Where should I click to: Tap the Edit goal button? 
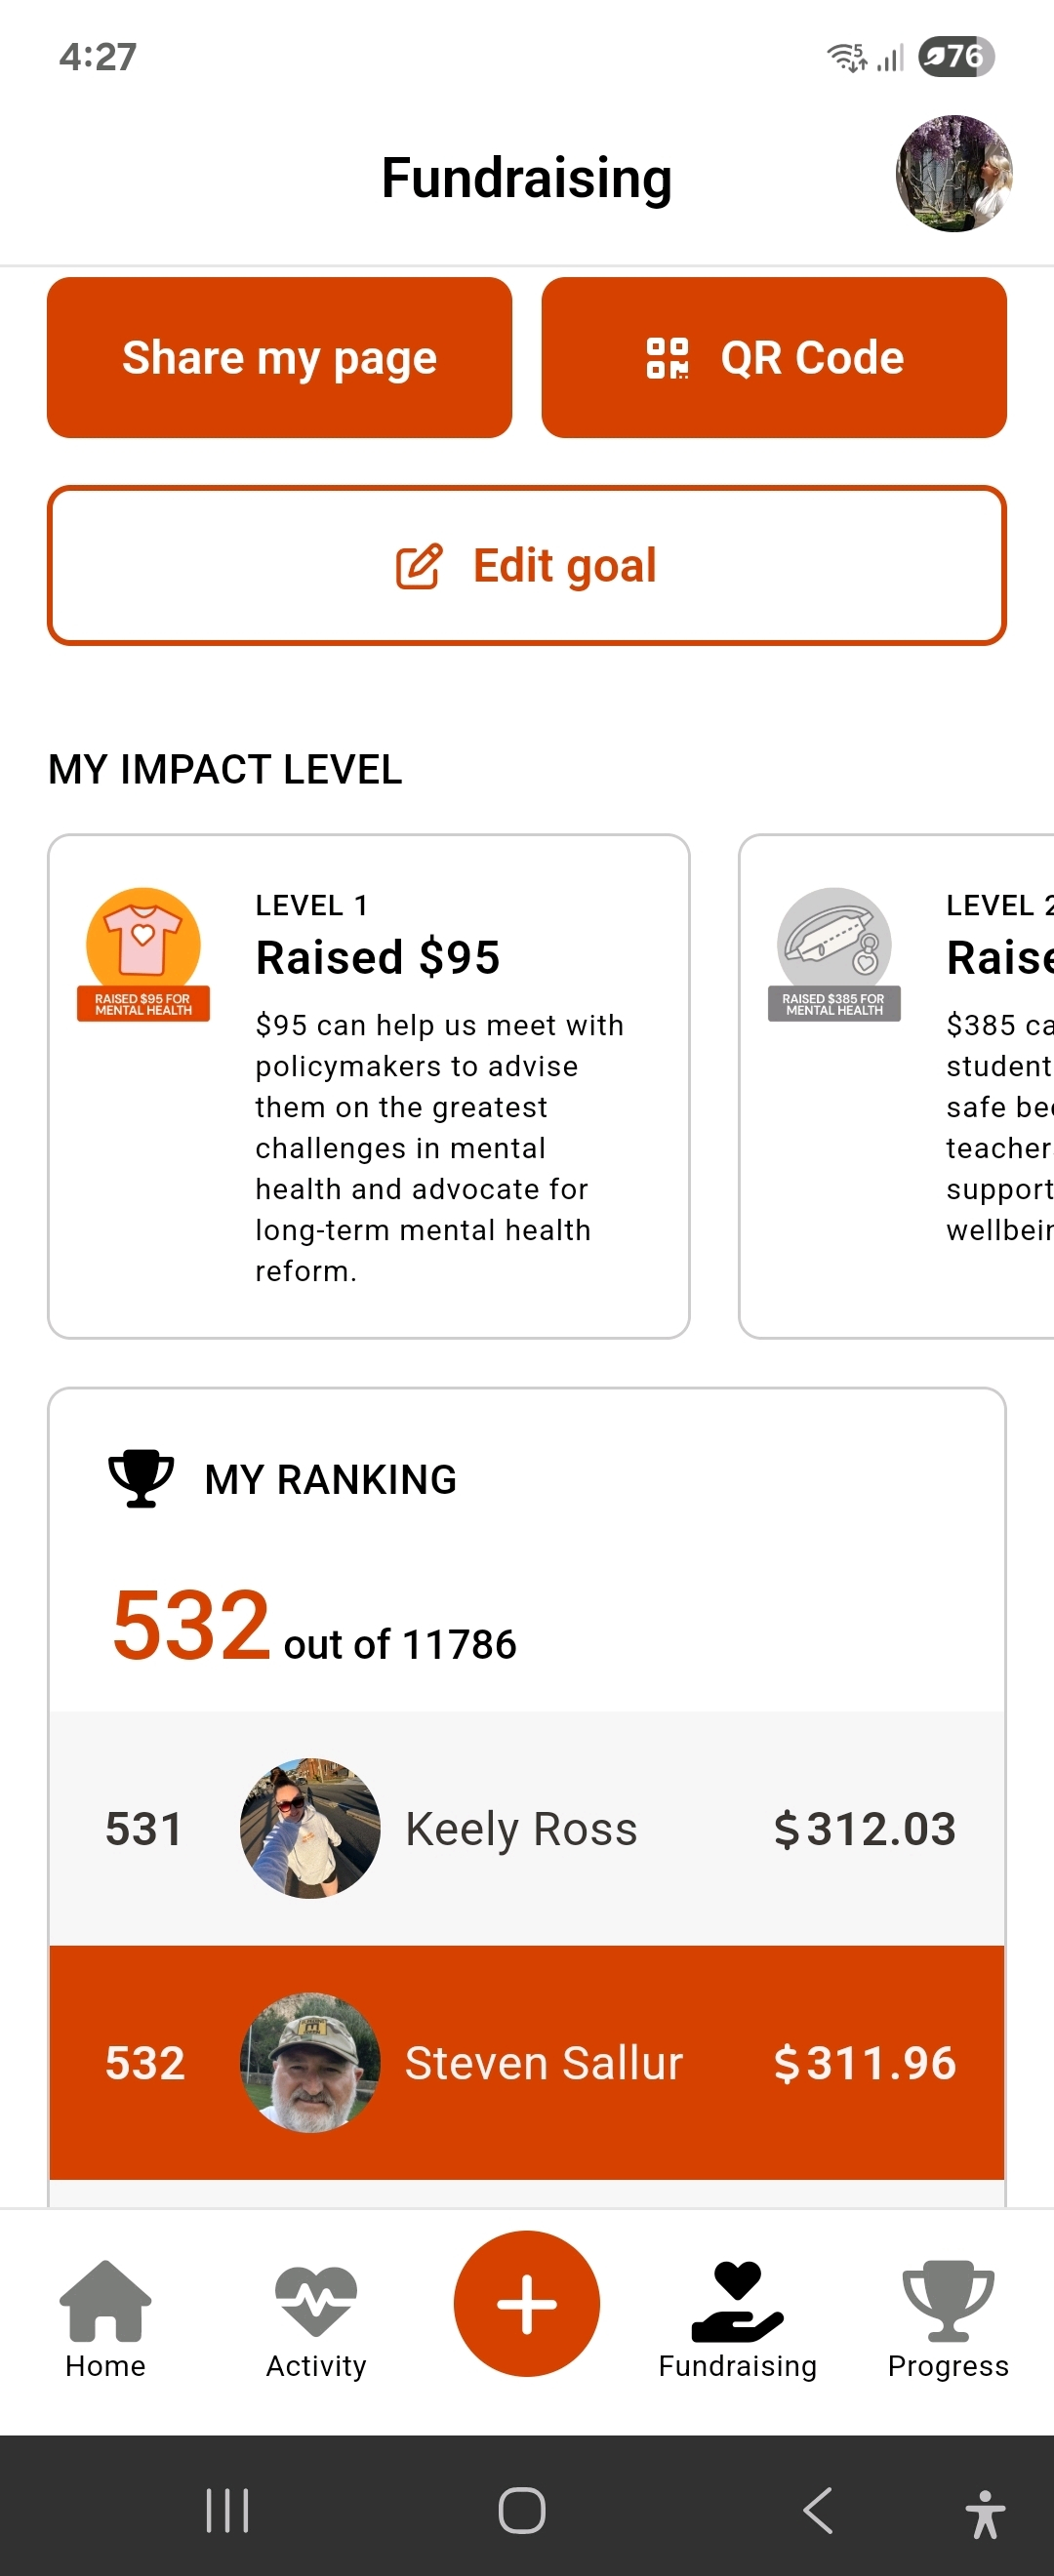point(526,565)
